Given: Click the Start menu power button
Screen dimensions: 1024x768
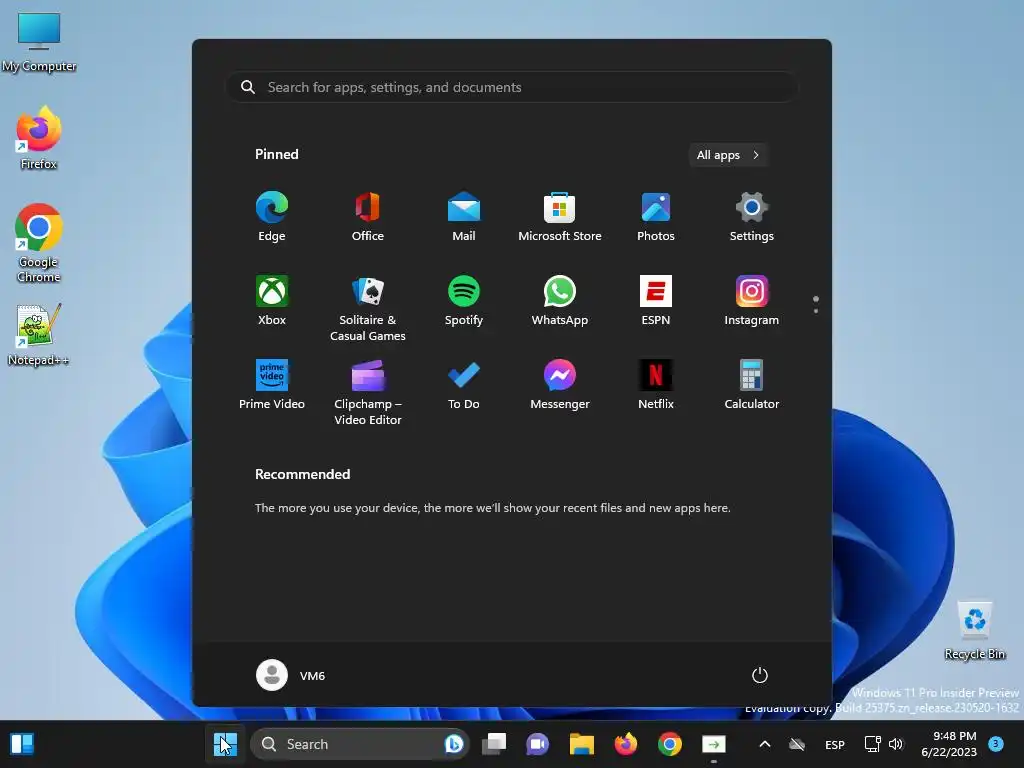Looking at the screenshot, I should [x=760, y=675].
